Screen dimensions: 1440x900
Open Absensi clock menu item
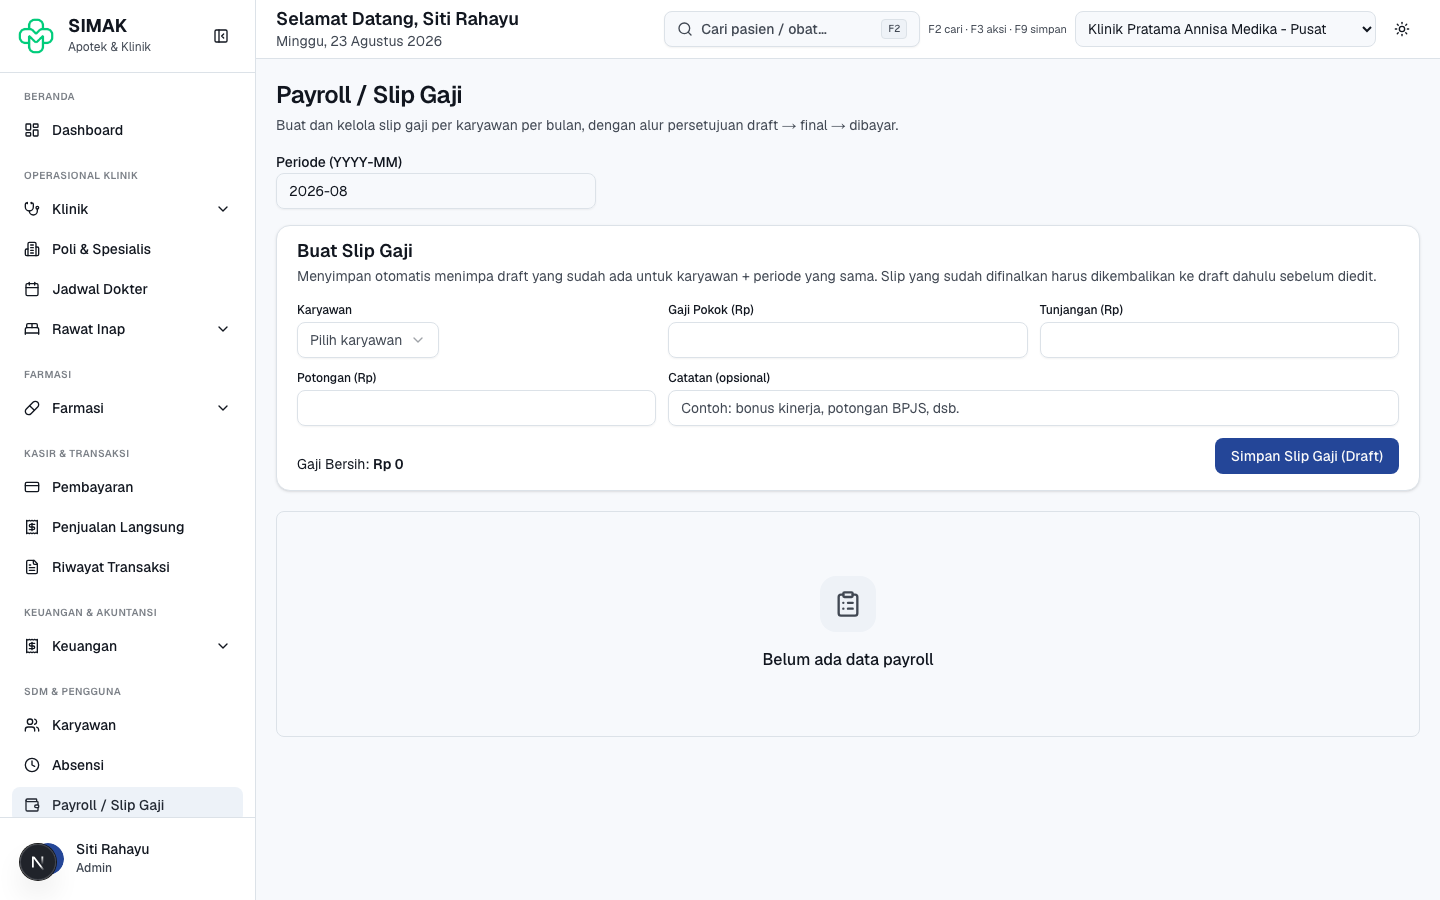[x=127, y=765]
